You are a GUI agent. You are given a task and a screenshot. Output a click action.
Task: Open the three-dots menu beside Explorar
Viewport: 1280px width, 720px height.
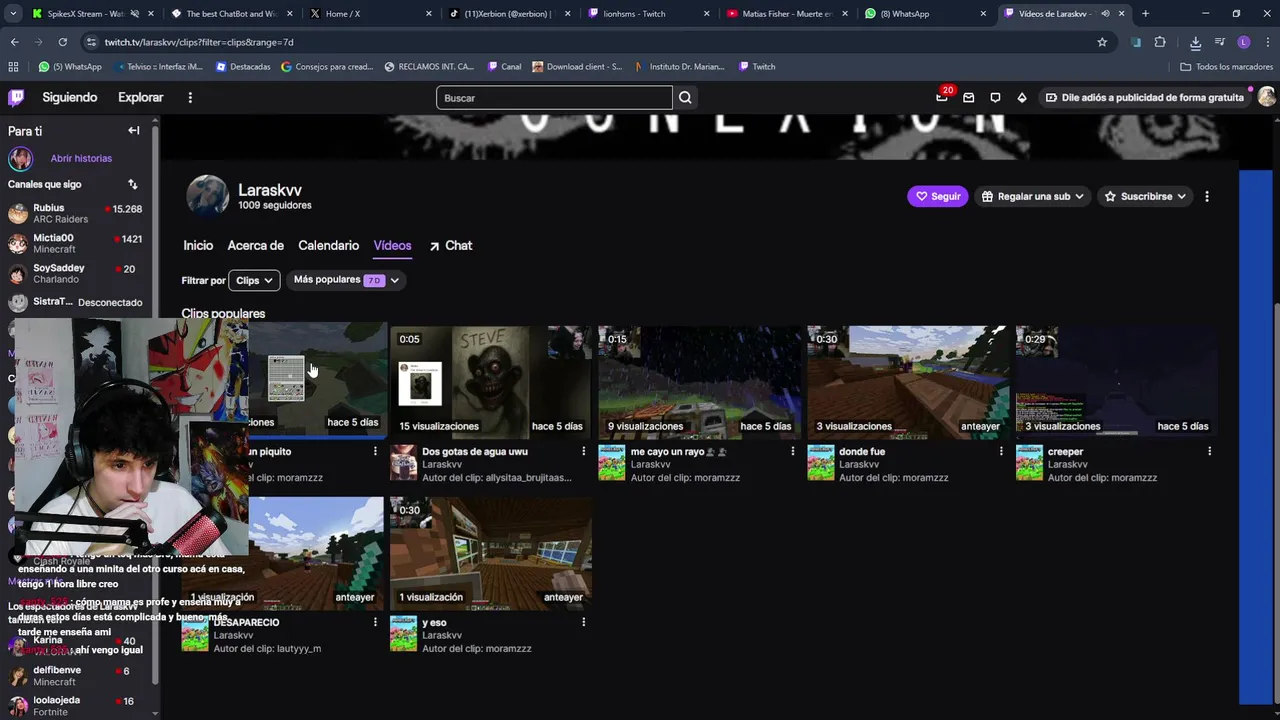click(x=190, y=97)
